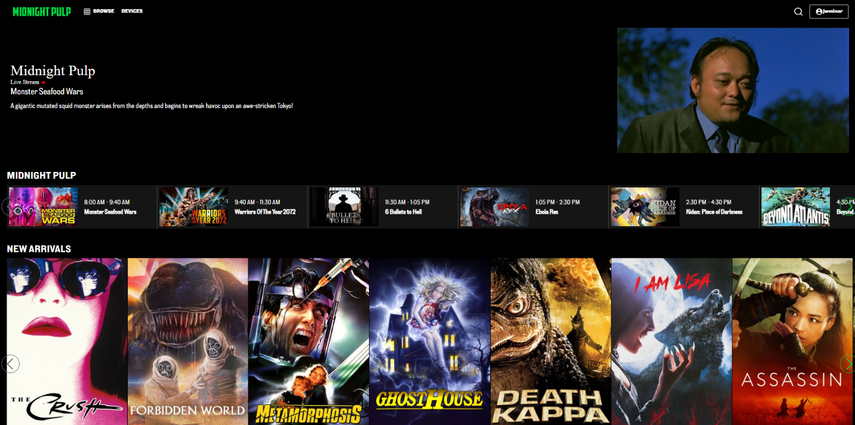Open Metamorphosis movie poster
The width and height of the screenshot is (855, 425).
[x=309, y=341]
